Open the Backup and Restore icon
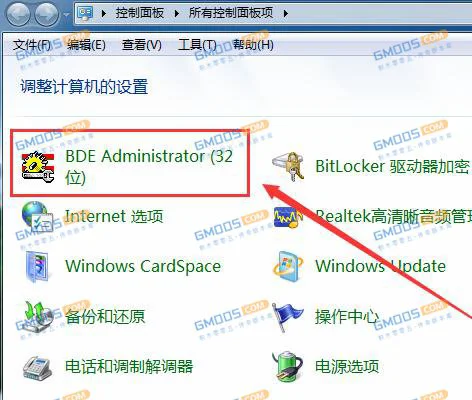 (38, 316)
